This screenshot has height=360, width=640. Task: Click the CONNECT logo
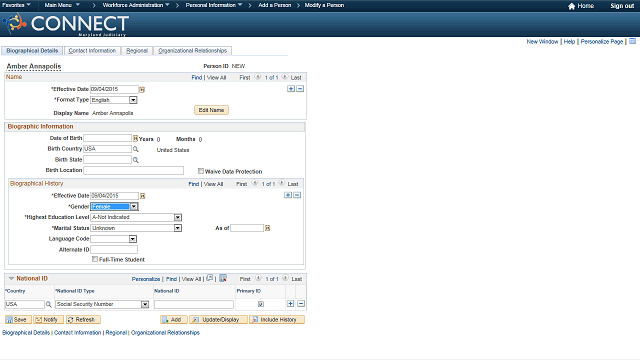click(x=67, y=24)
